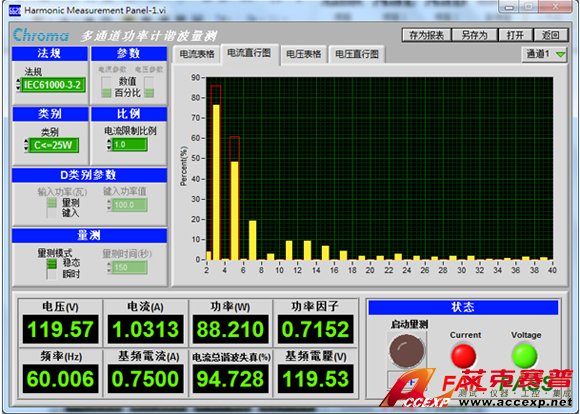Image resolution: width=580 pixels, height=414 pixels.
Task: Click the 存为报表 button
Action: [x=426, y=35]
